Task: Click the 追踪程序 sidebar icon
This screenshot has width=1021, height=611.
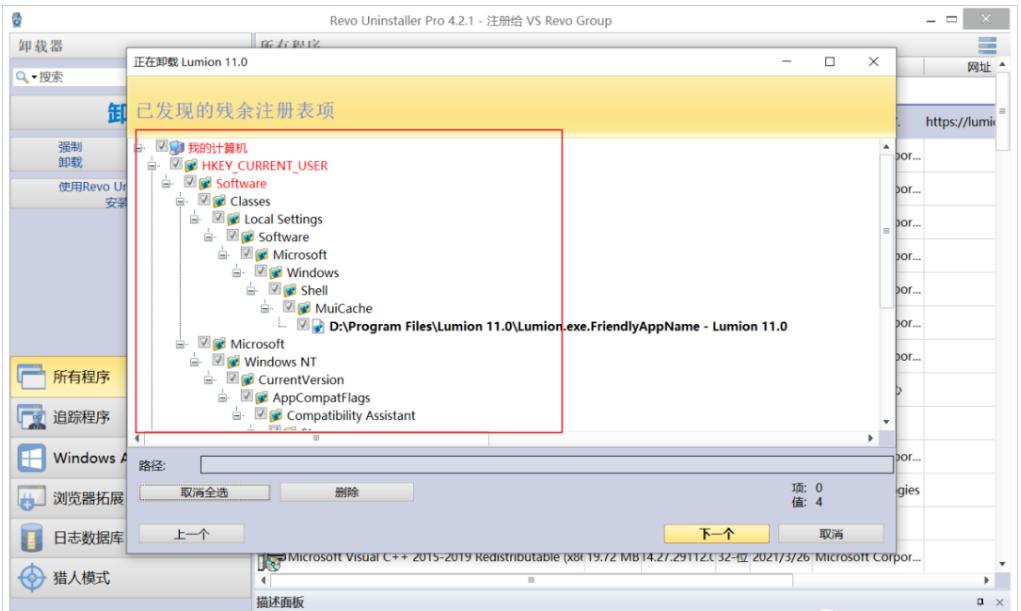Action: [31, 417]
